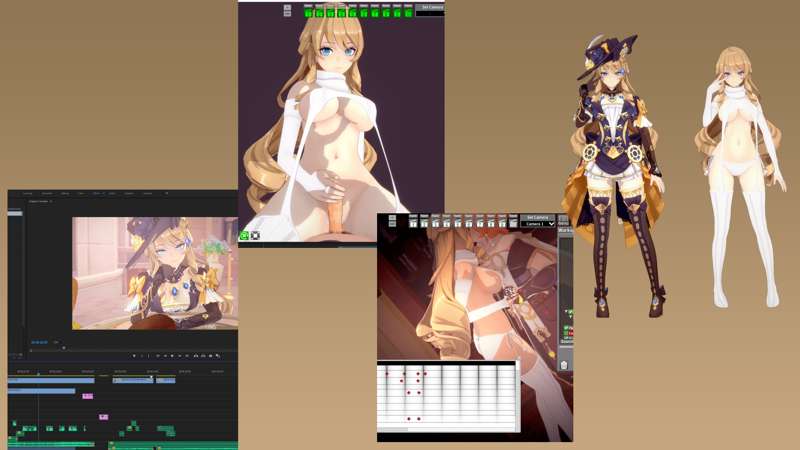Toggle the green checkbox in the right panel
The height and width of the screenshot is (450, 800).
568,328
